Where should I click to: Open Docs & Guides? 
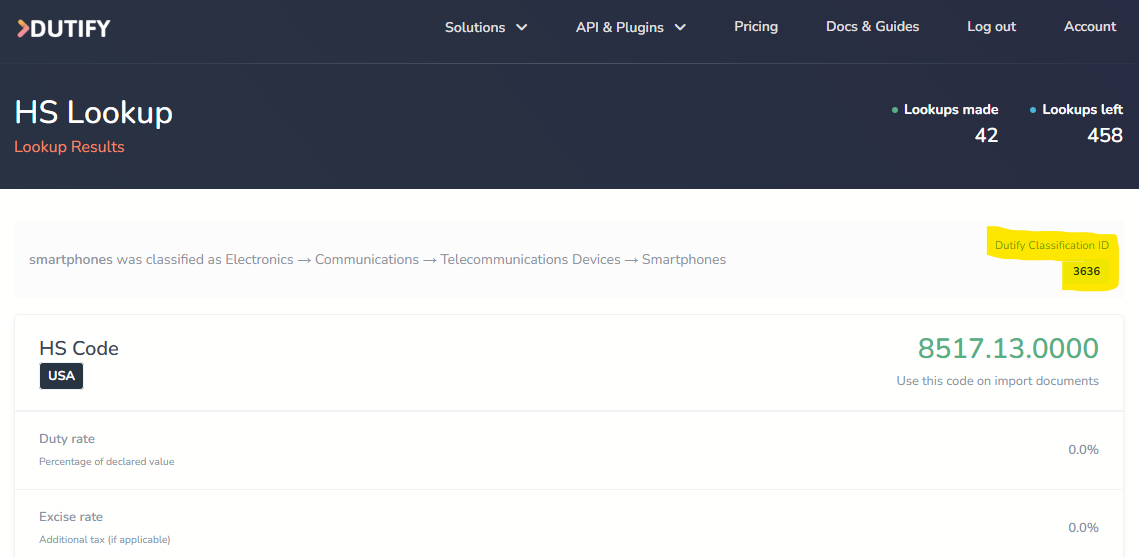coord(872,27)
